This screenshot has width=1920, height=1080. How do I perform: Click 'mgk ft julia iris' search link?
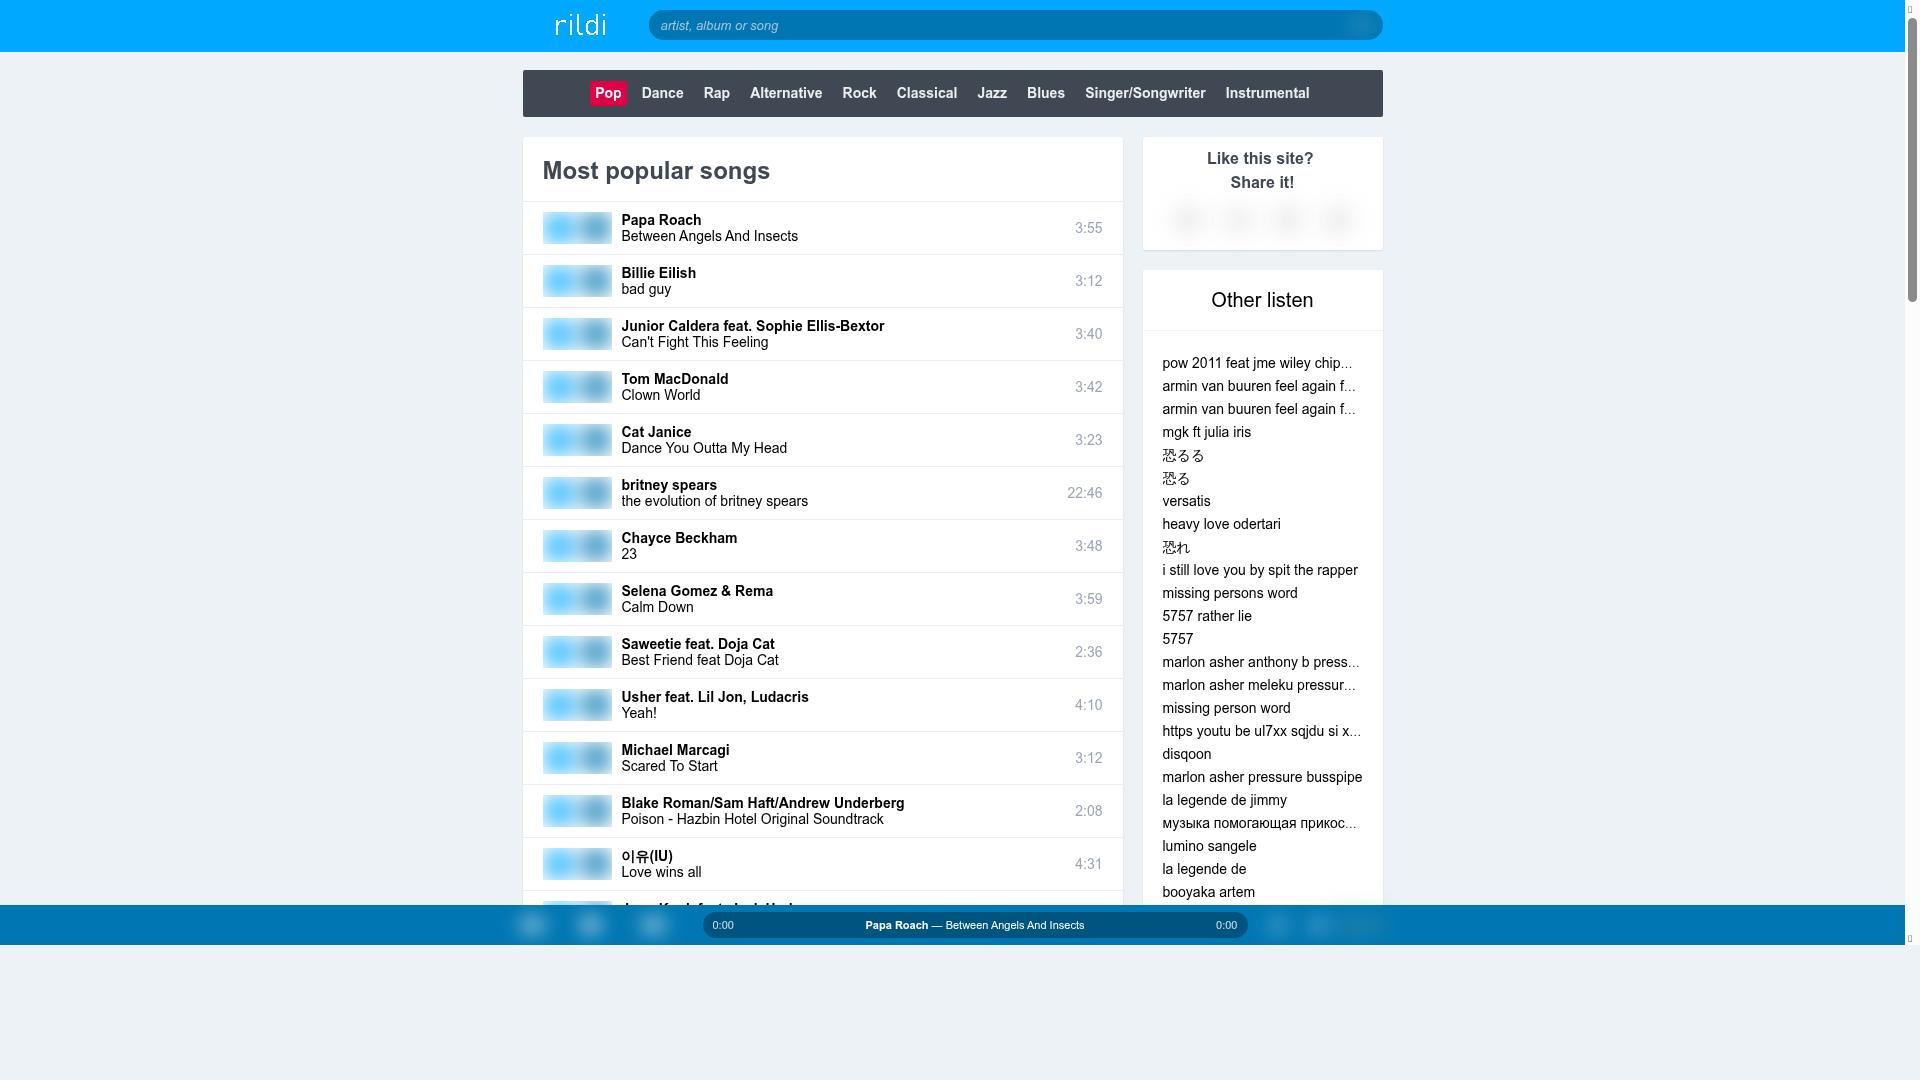1205,432
